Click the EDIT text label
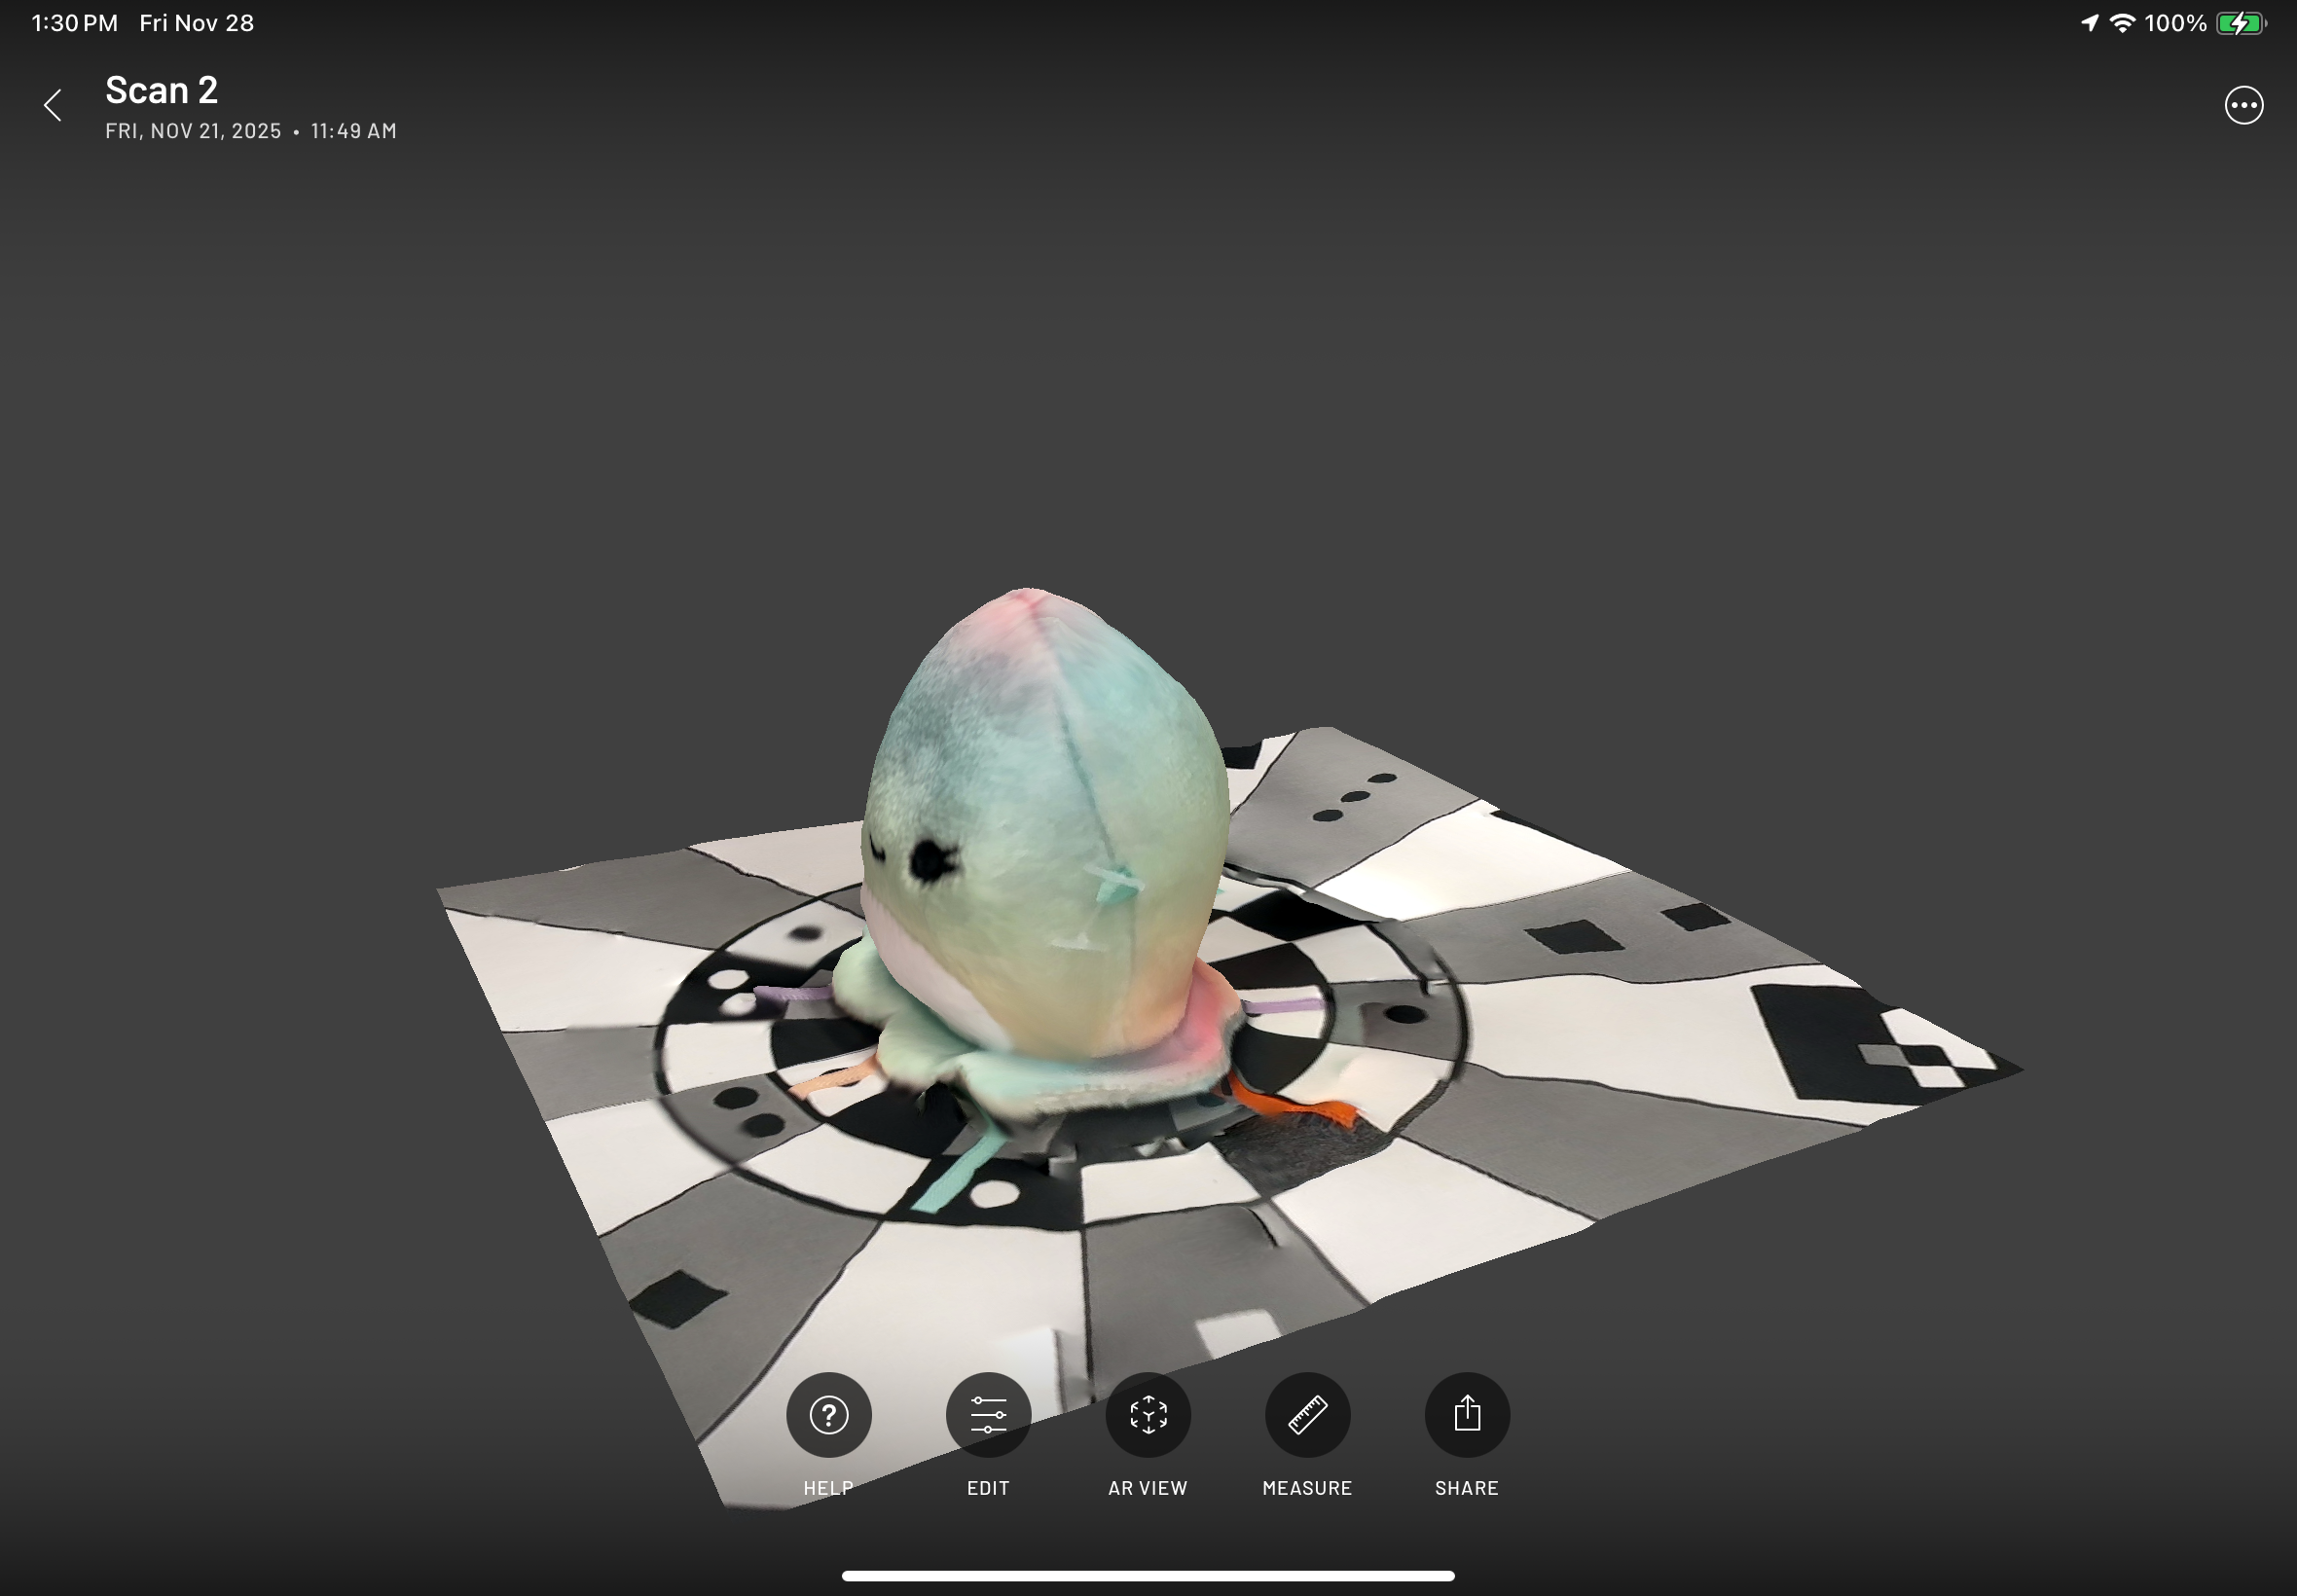 (988, 1488)
